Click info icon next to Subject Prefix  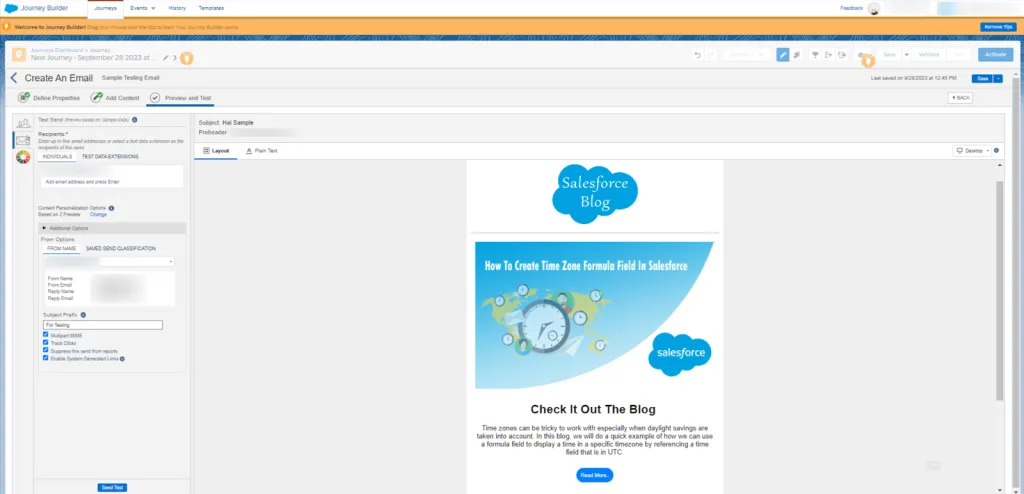83,315
